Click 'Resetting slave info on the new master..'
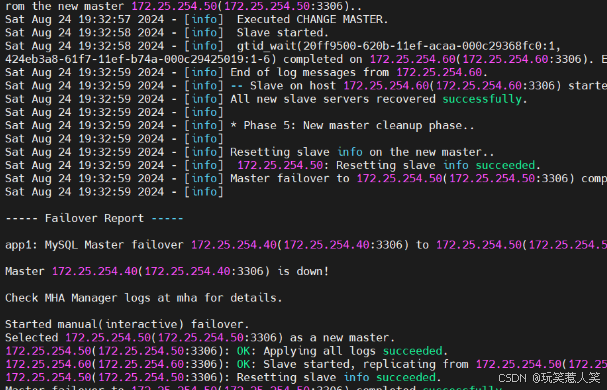Viewport: 607px width, 390px height. click(362, 152)
